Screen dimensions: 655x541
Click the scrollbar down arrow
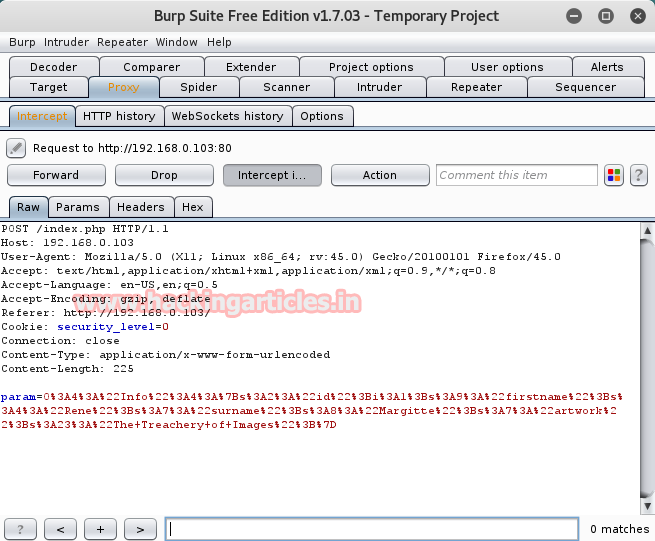[x=647, y=506]
